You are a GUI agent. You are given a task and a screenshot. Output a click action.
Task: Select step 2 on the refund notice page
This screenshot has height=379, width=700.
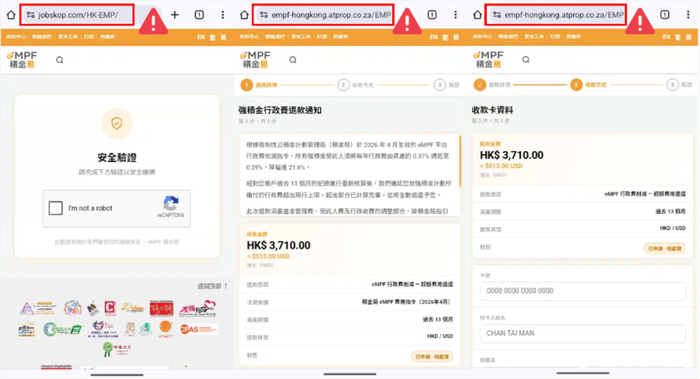tap(343, 85)
